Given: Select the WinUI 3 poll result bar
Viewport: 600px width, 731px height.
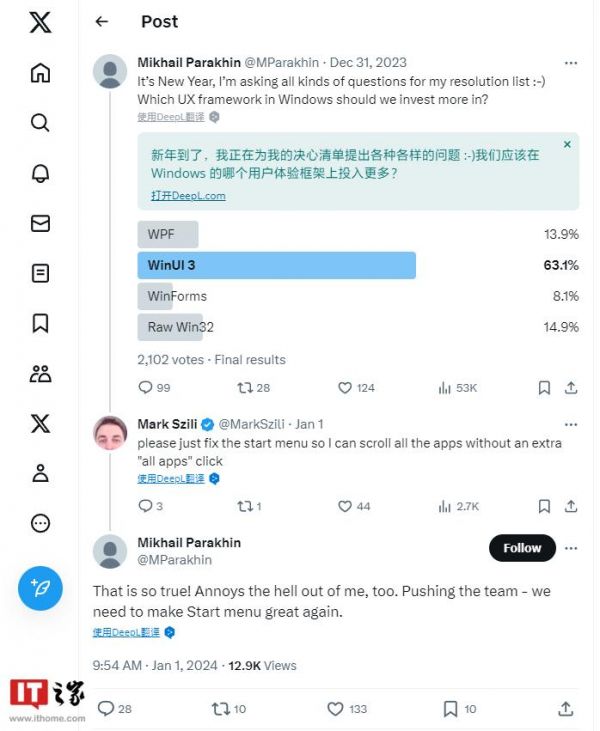Looking at the screenshot, I should point(276,265).
